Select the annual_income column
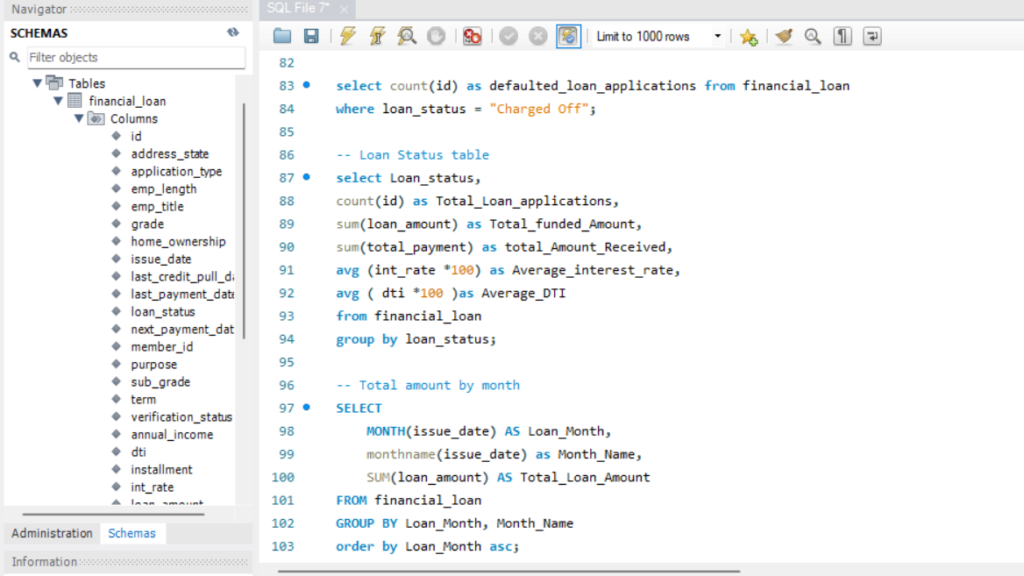Image resolution: width=1024 pixels, height=576 pixels. 172,434
